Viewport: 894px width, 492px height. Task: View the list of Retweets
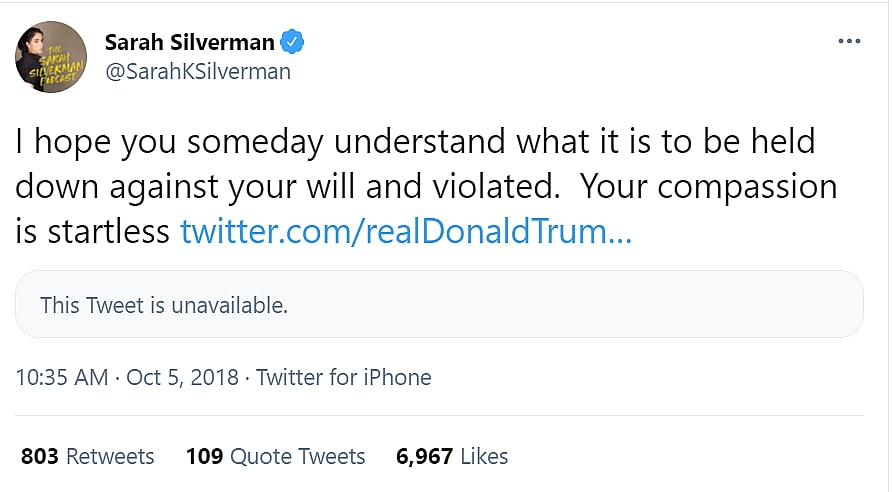pos(110,457)
